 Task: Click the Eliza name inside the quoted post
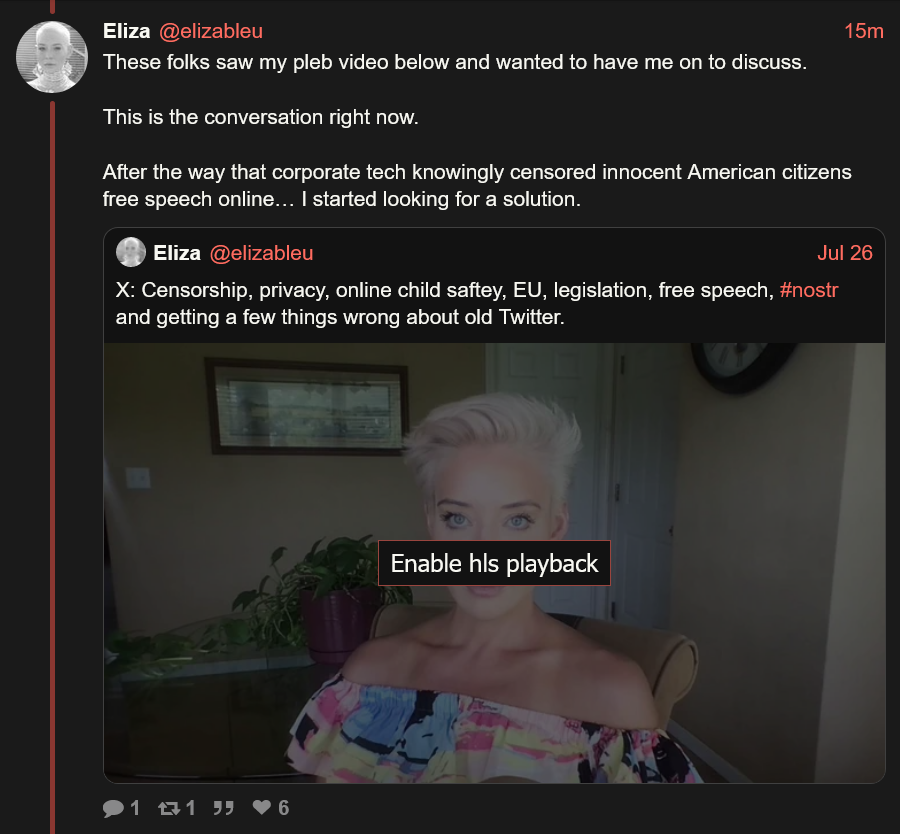[177, 253]
